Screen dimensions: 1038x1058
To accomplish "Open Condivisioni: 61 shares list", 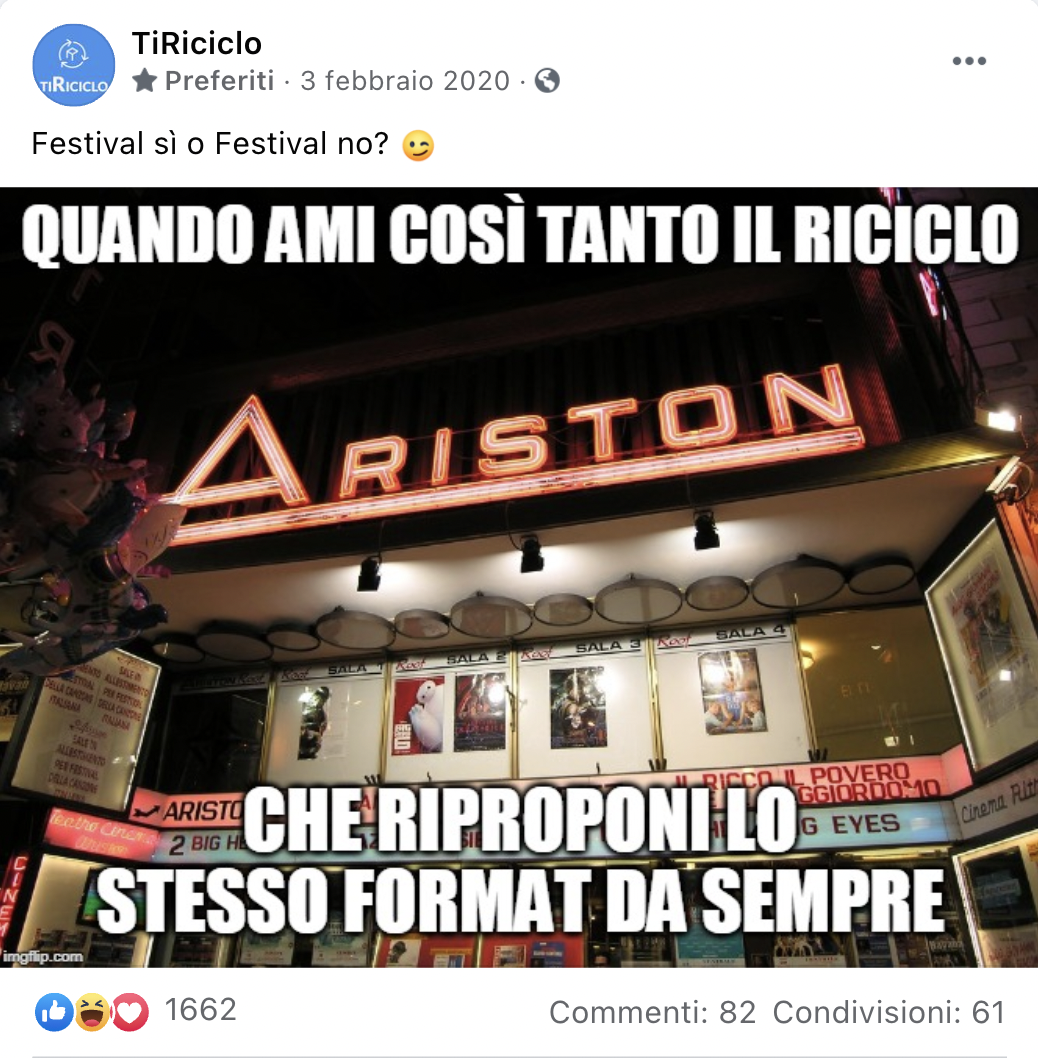I will click(x=889, y=1012).
